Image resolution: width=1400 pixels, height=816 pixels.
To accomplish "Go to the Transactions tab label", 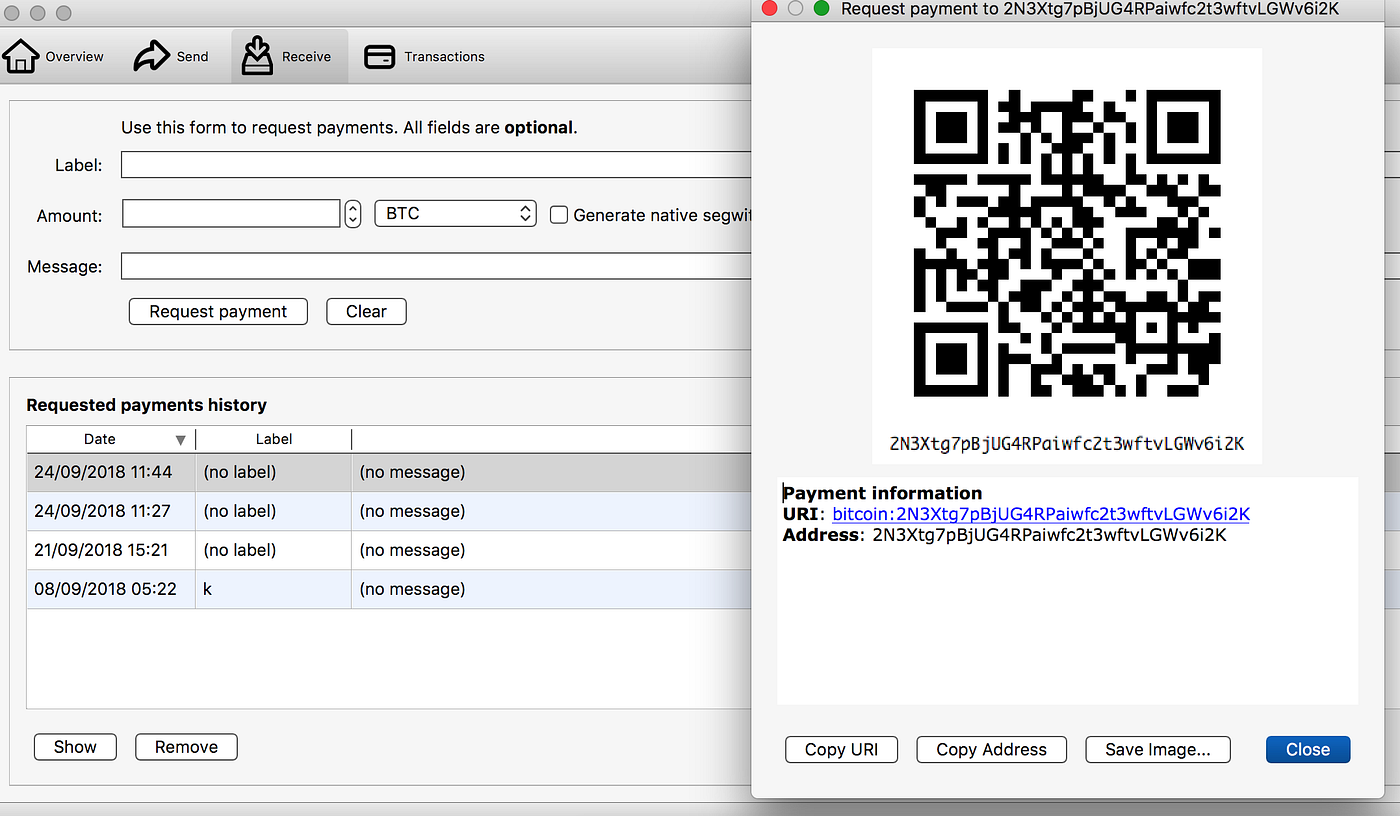I will click(x=445, y=57).
